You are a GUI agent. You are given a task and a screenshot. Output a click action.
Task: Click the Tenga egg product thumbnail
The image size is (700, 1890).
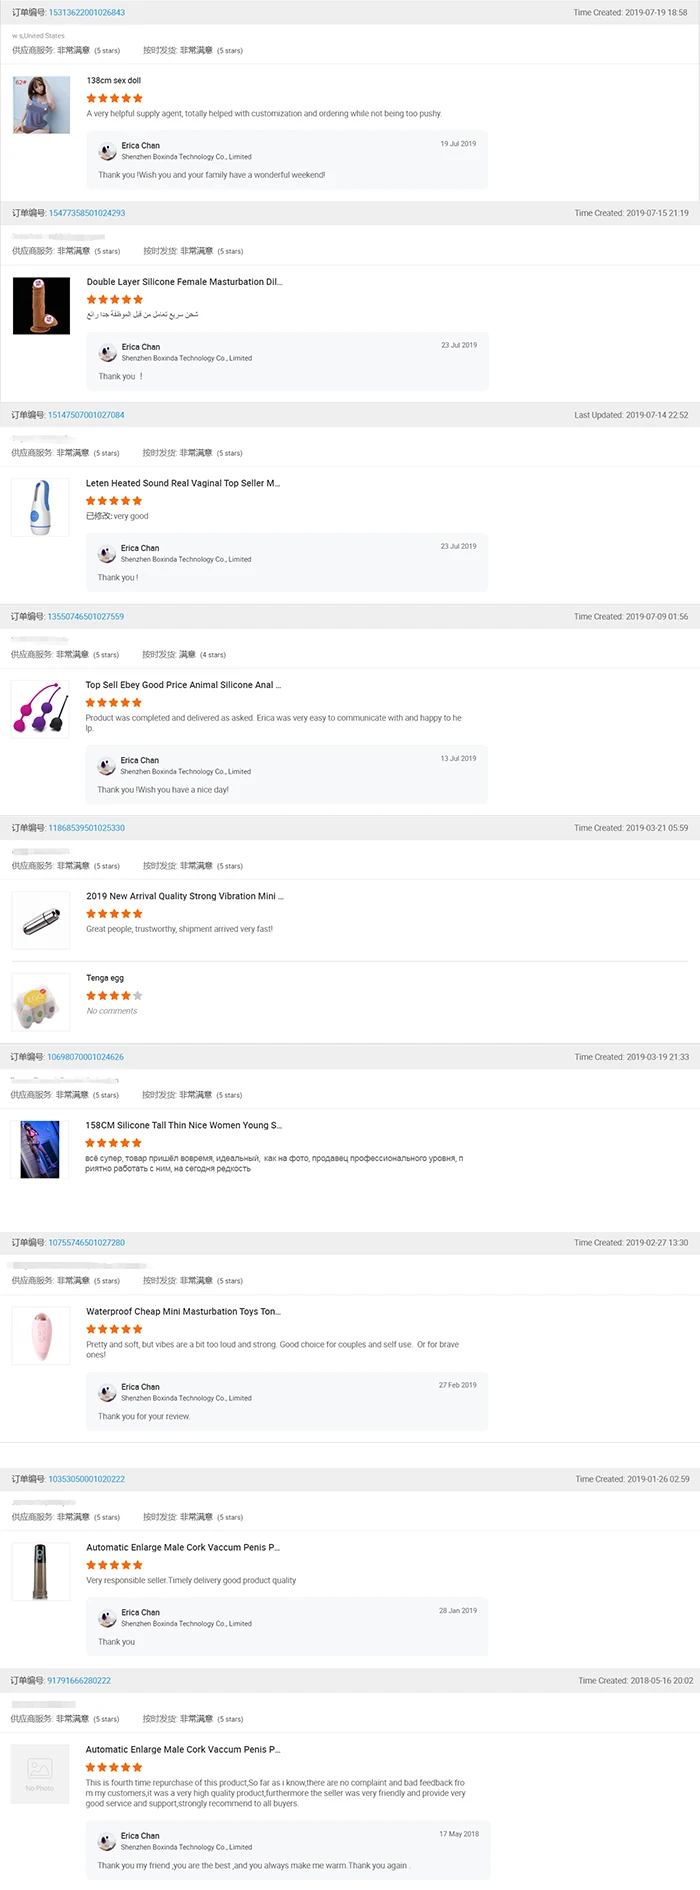pos(40,1003)
